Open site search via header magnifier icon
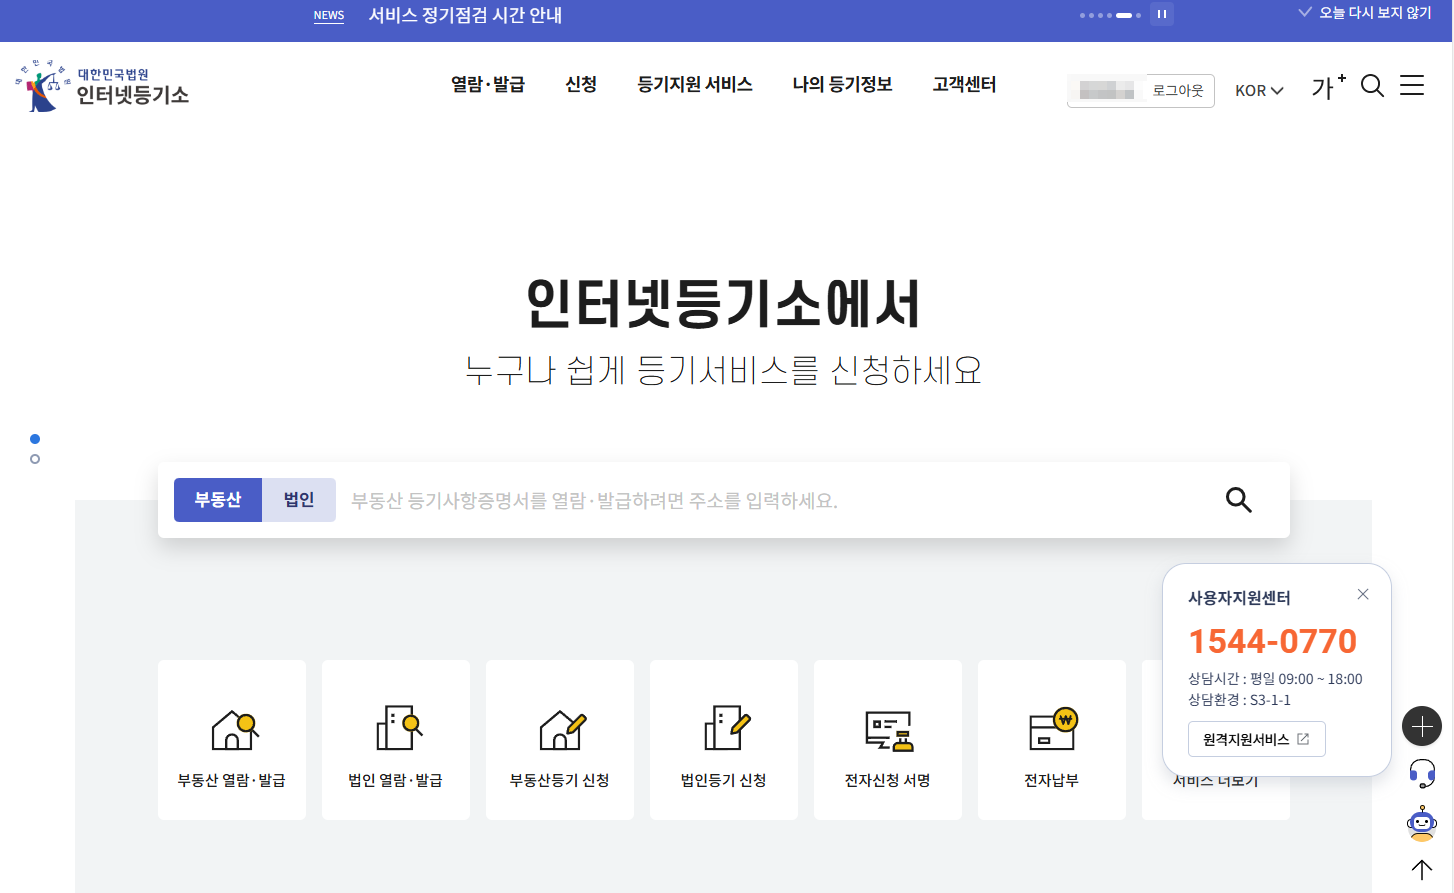Image resolution: width=1454 pixels, height=893 pixels. pyautogui.click(x=1373, y=86)
